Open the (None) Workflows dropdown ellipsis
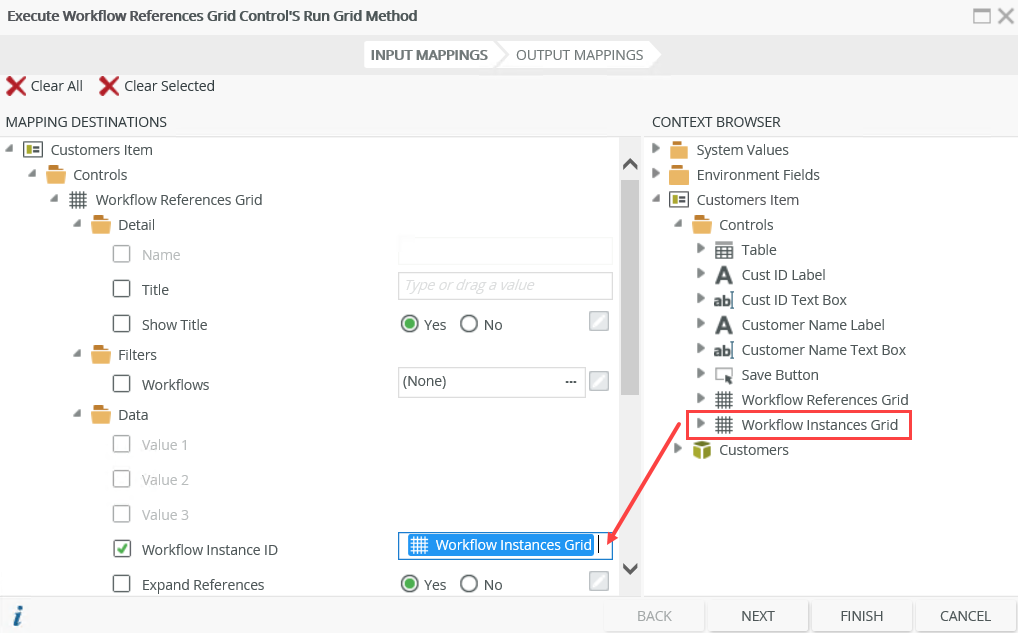The width and height of the screenshot is (1018, 633). click(570, 381)
